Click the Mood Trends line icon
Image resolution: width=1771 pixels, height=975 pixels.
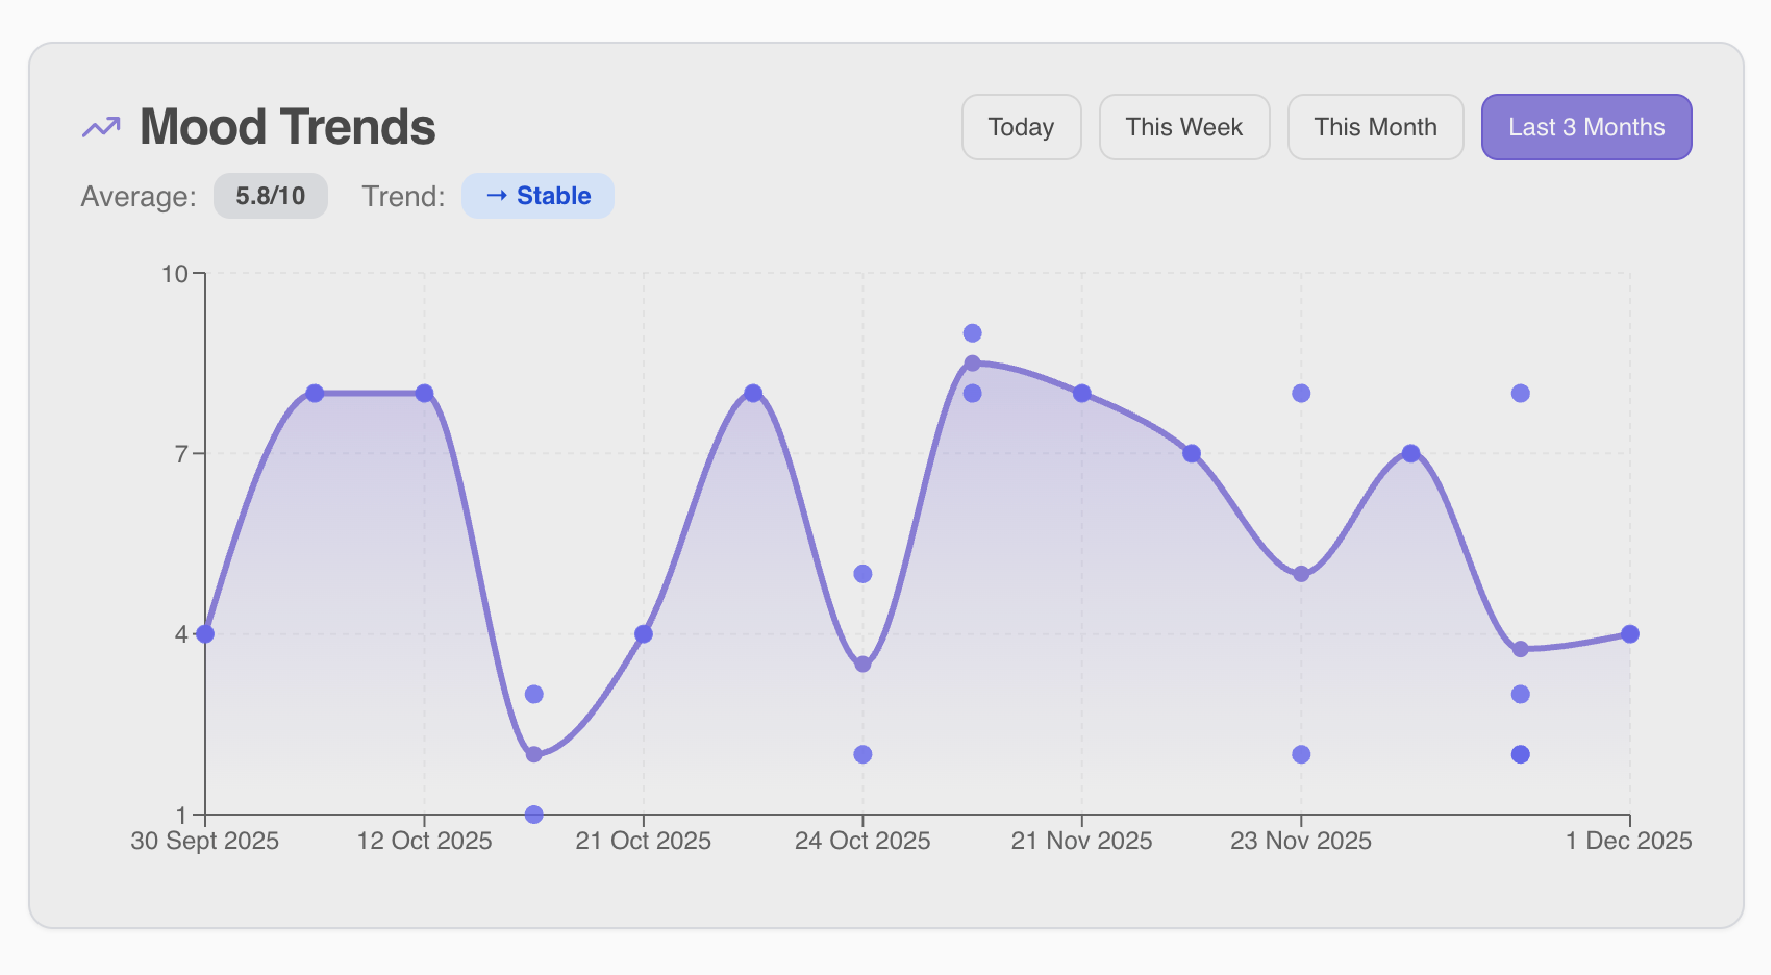(101, 127)
